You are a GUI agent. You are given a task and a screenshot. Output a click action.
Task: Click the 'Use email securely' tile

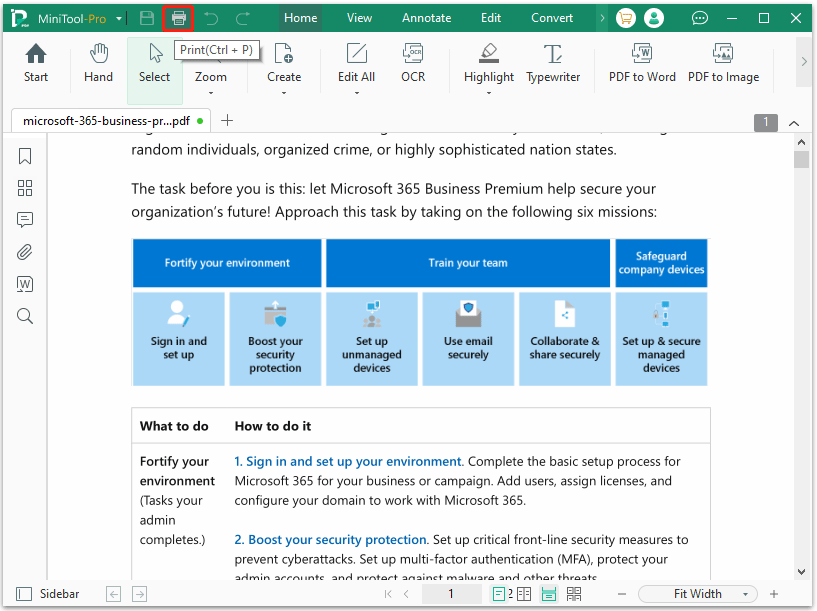click(468, 339)
